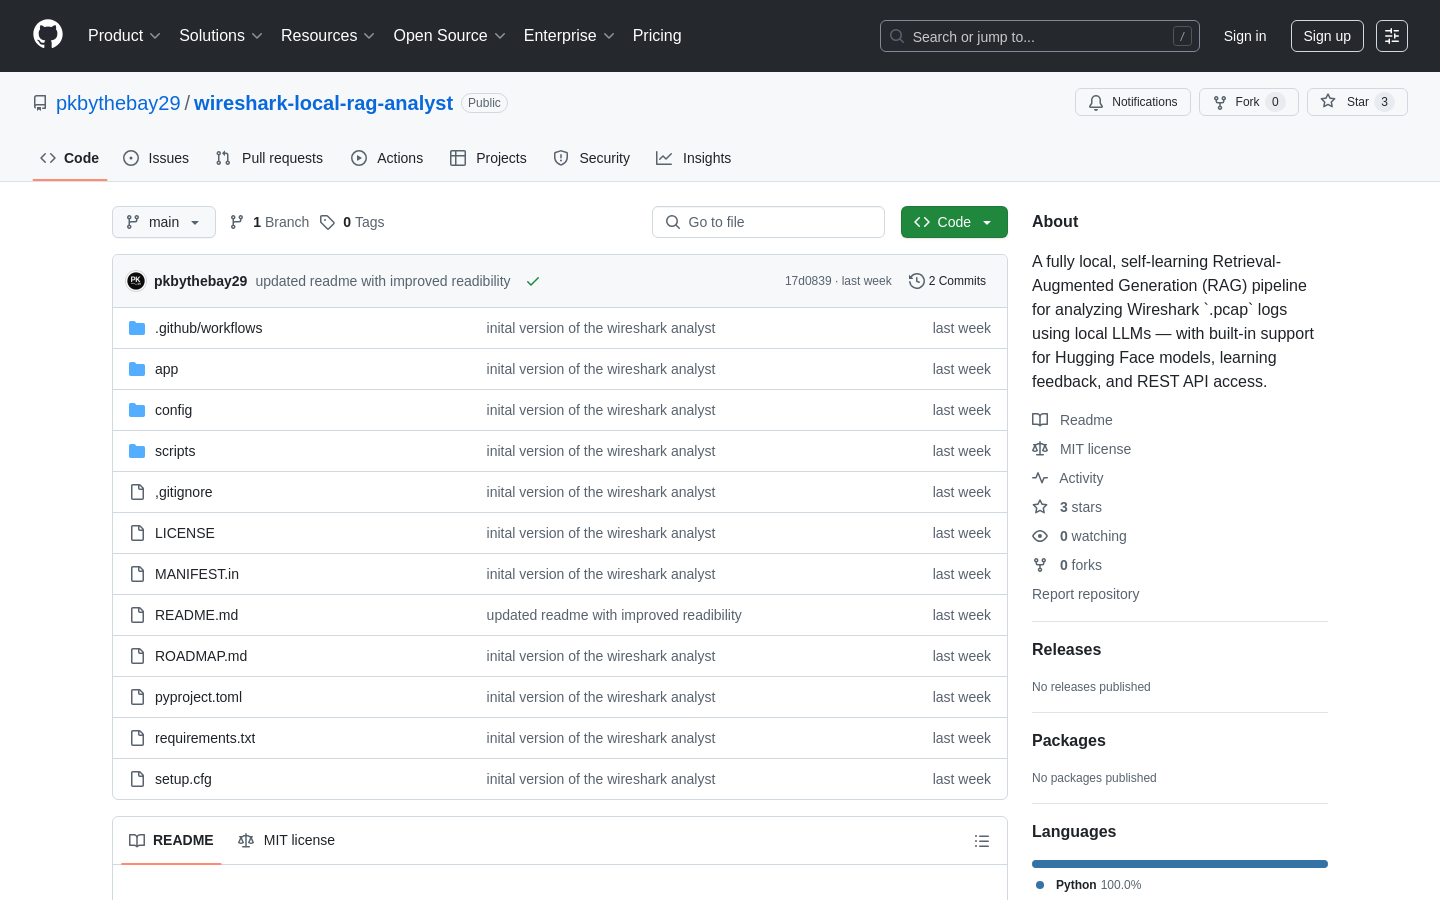
Task: Click the Python language bar
Action: pyautogui.click(x=1180, y=864)
